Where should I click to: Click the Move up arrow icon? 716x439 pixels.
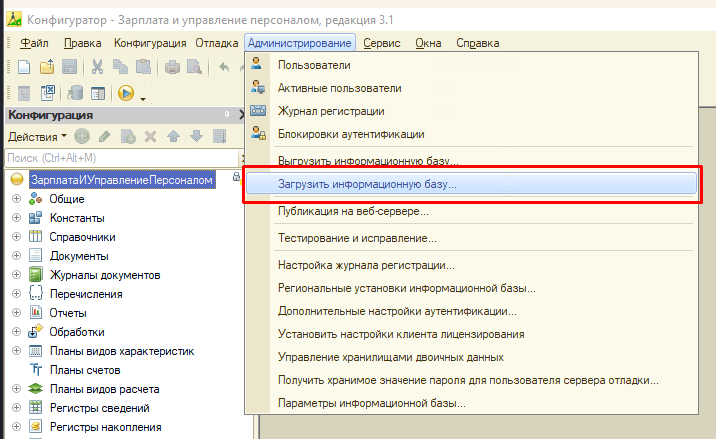[174, 136]
